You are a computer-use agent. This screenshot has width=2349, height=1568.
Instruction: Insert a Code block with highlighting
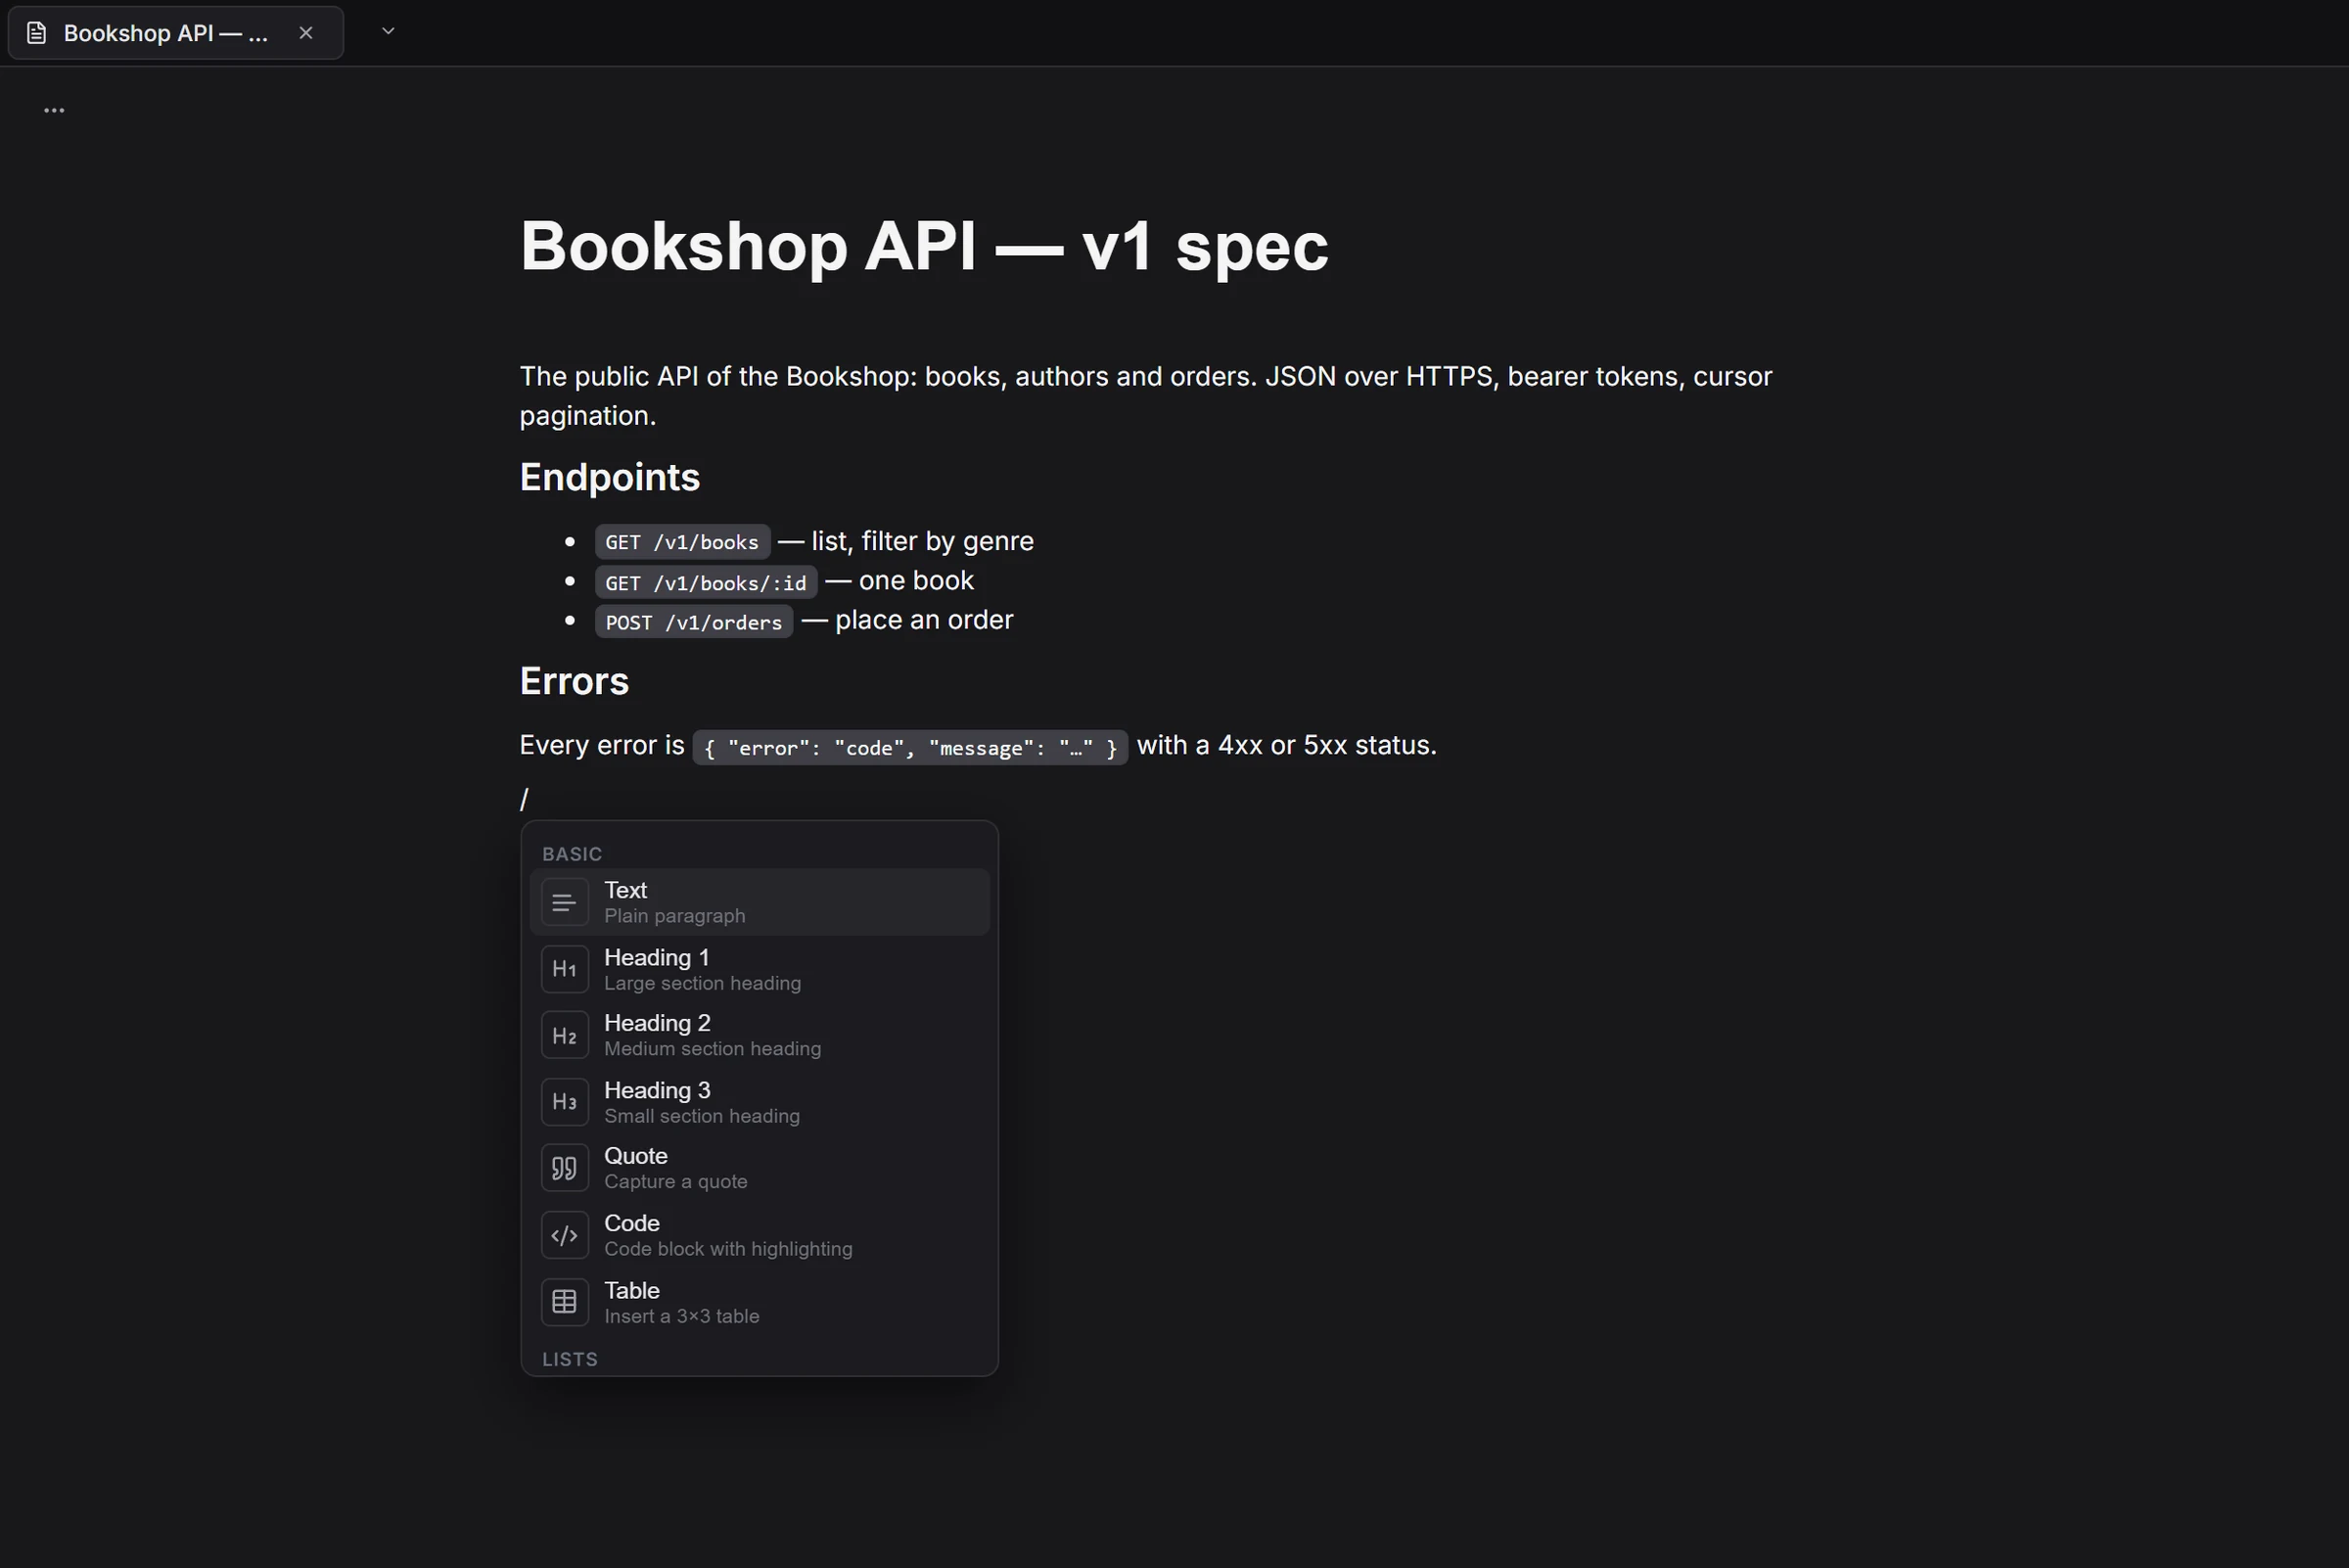[x=759, y=1235]
